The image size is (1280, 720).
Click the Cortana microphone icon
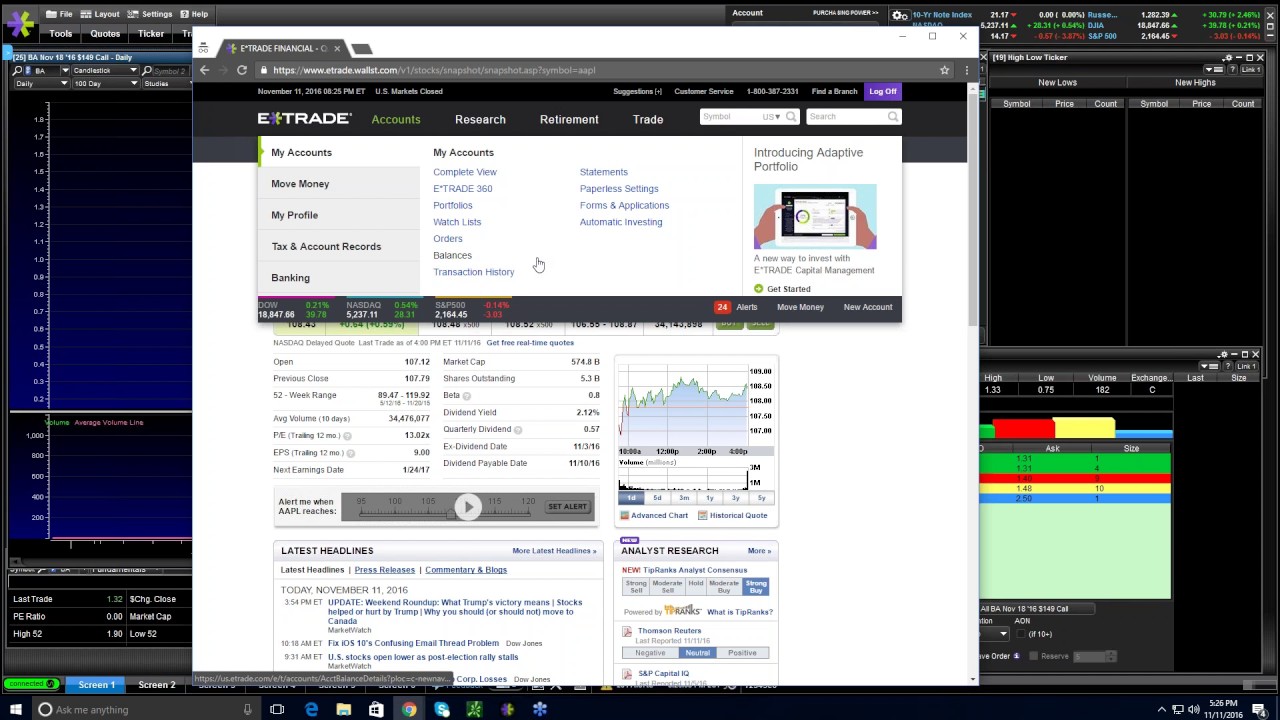point(247,709)
